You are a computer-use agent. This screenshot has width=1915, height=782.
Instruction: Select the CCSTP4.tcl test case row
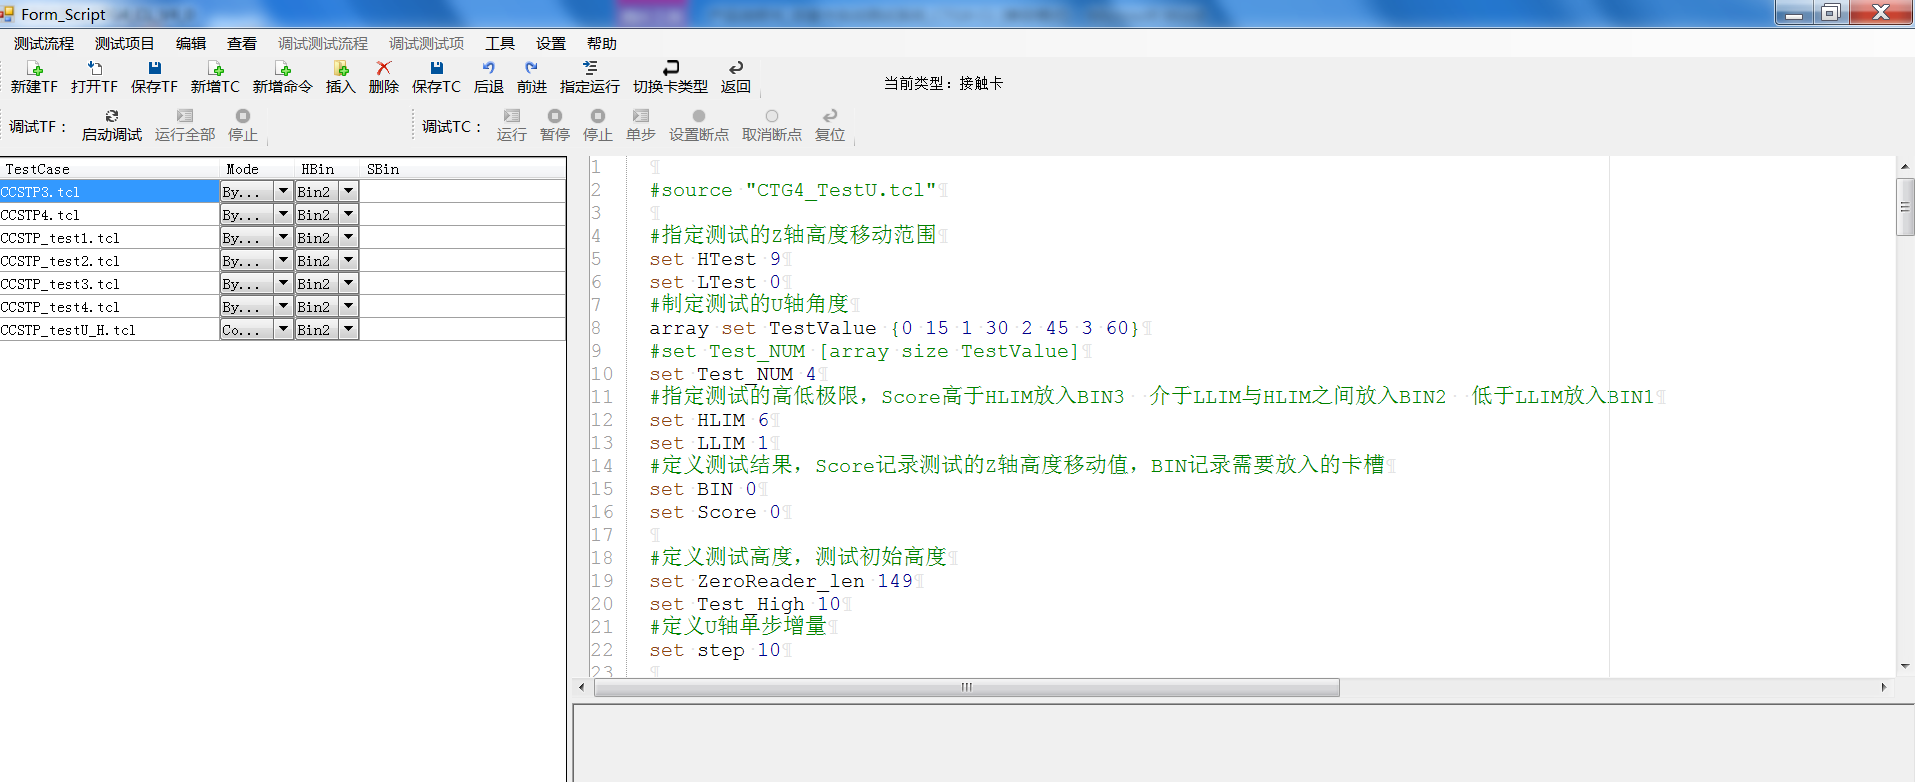pyautogui.click(x=110, y=214)
